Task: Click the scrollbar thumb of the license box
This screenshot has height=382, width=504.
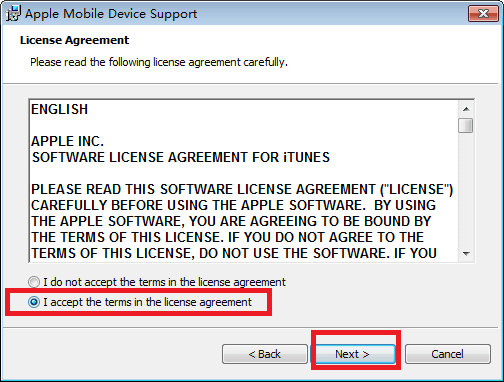Action: tap(466, 126)
